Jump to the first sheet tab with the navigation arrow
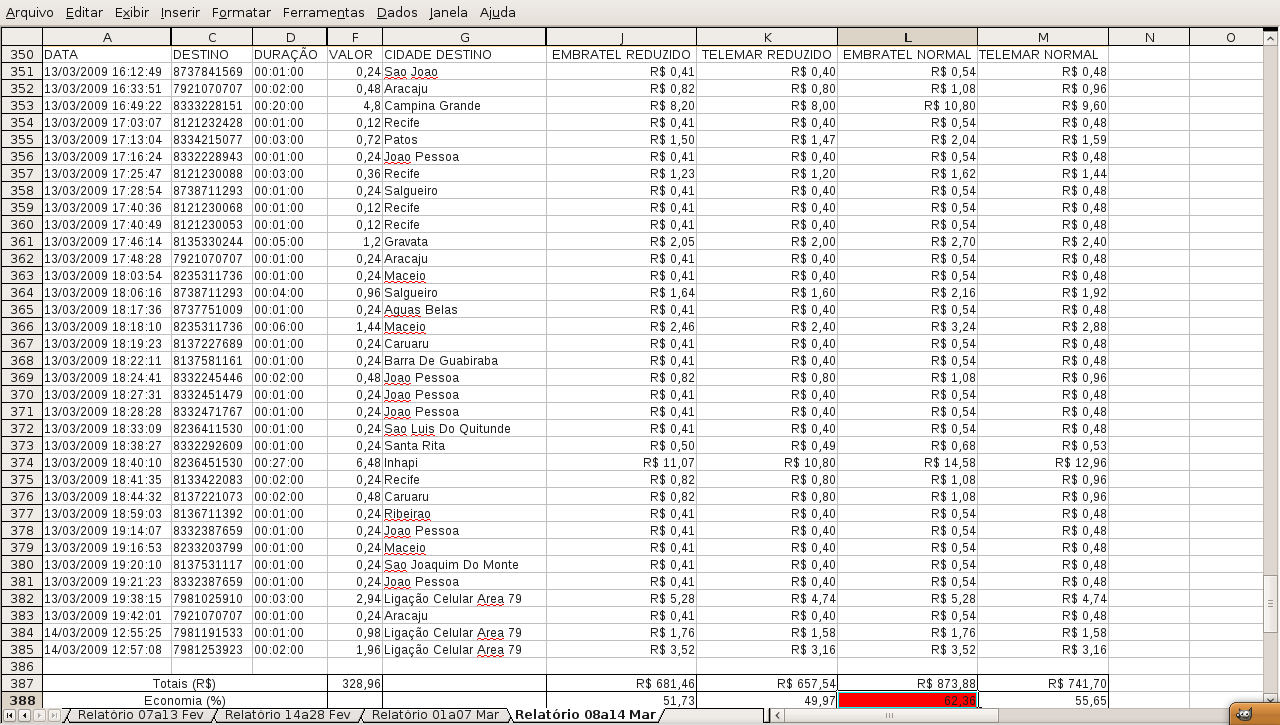The width and height of the screenshot is (1280, 725). [x=9, y=715]
